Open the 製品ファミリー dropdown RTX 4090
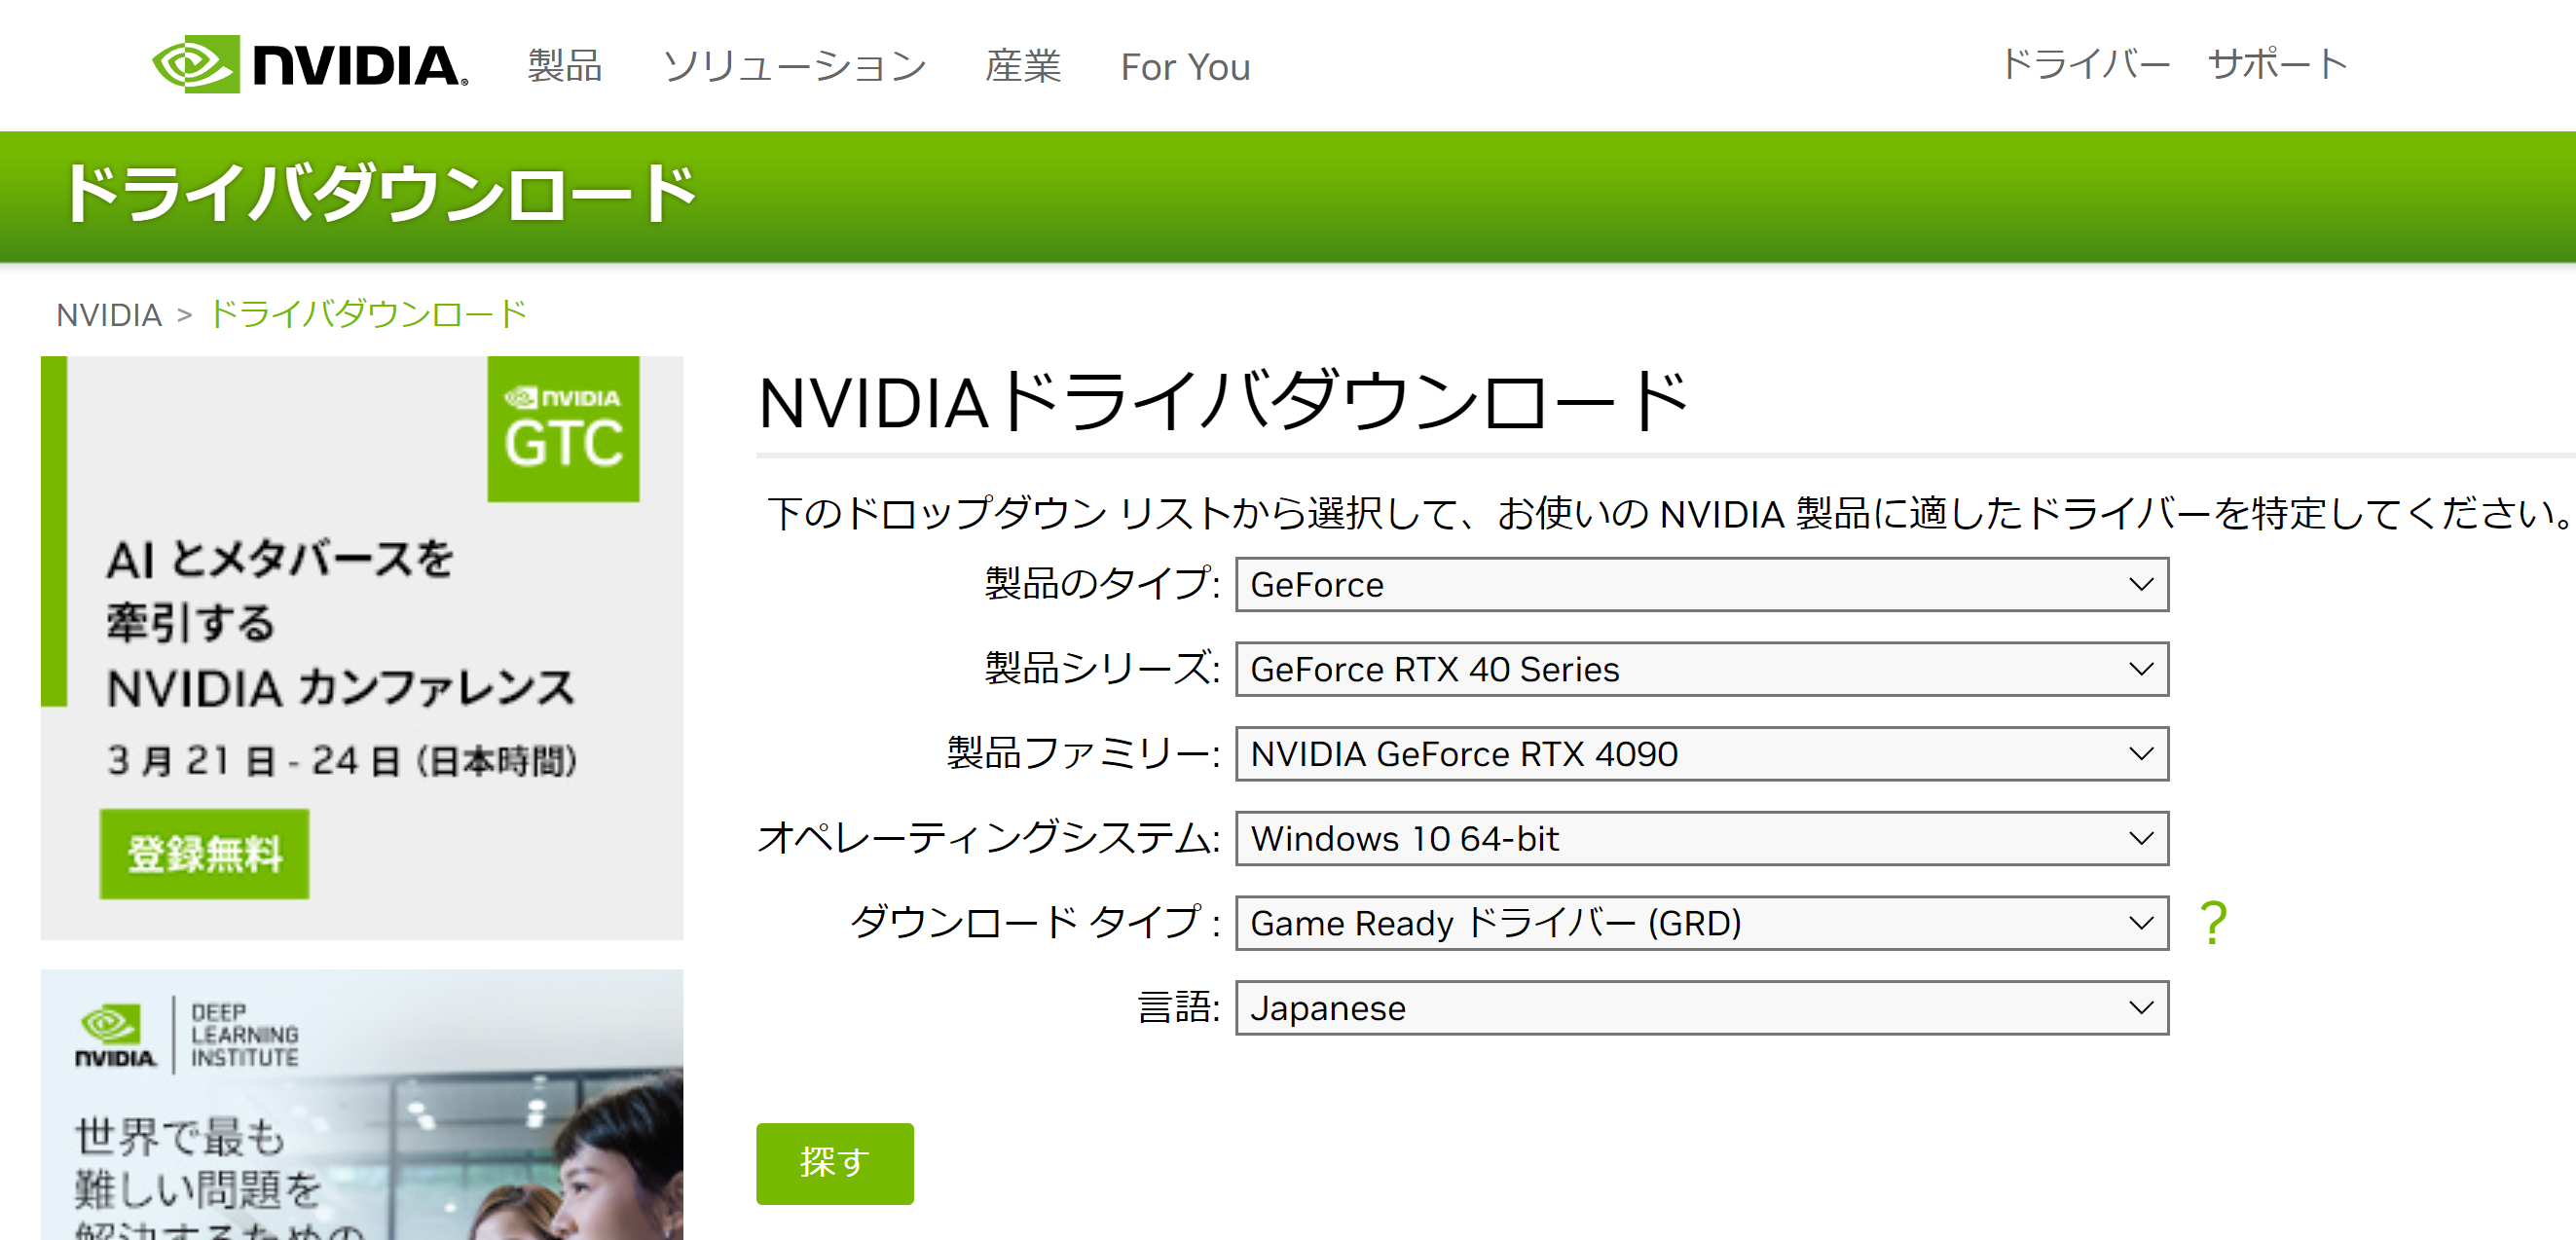This screenshot has height=1240, width=2576. pos(1702,753)
